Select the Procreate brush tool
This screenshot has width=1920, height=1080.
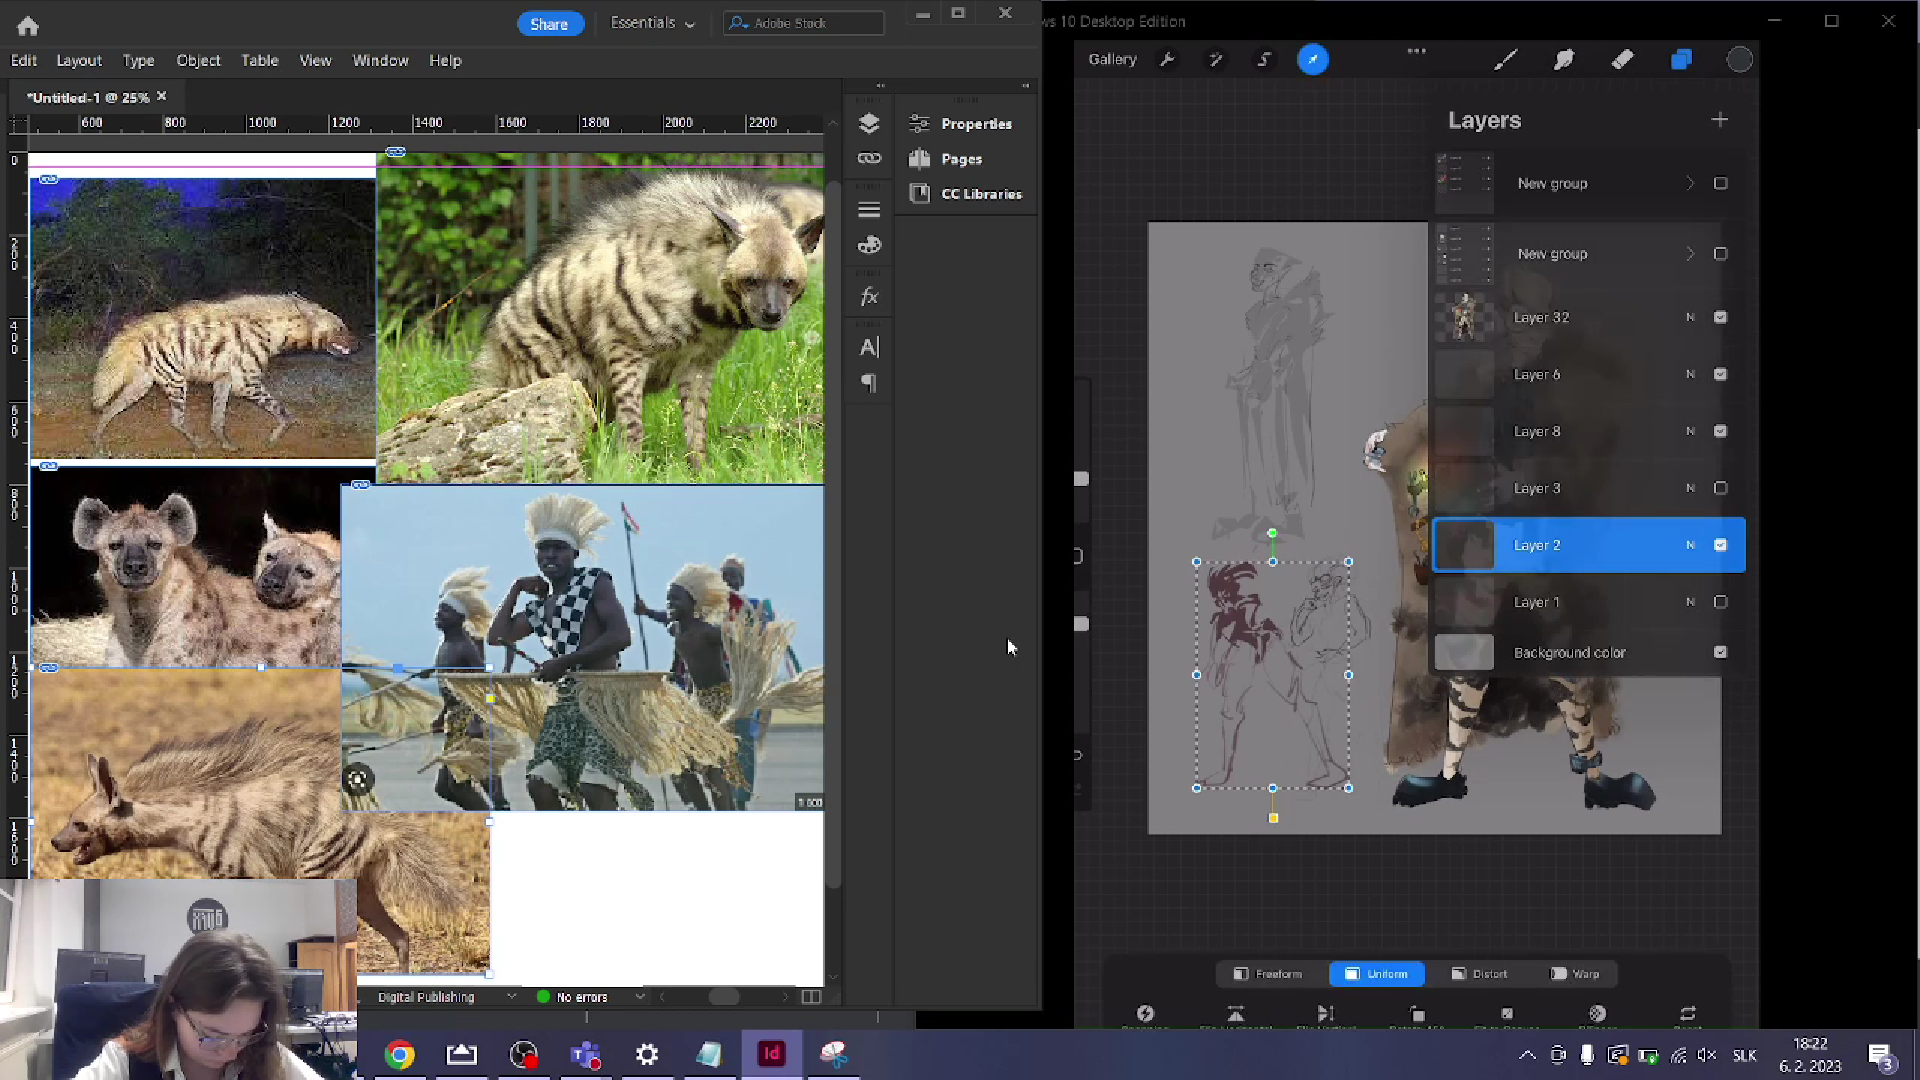pyautogui.click(x=1505, y=60)
